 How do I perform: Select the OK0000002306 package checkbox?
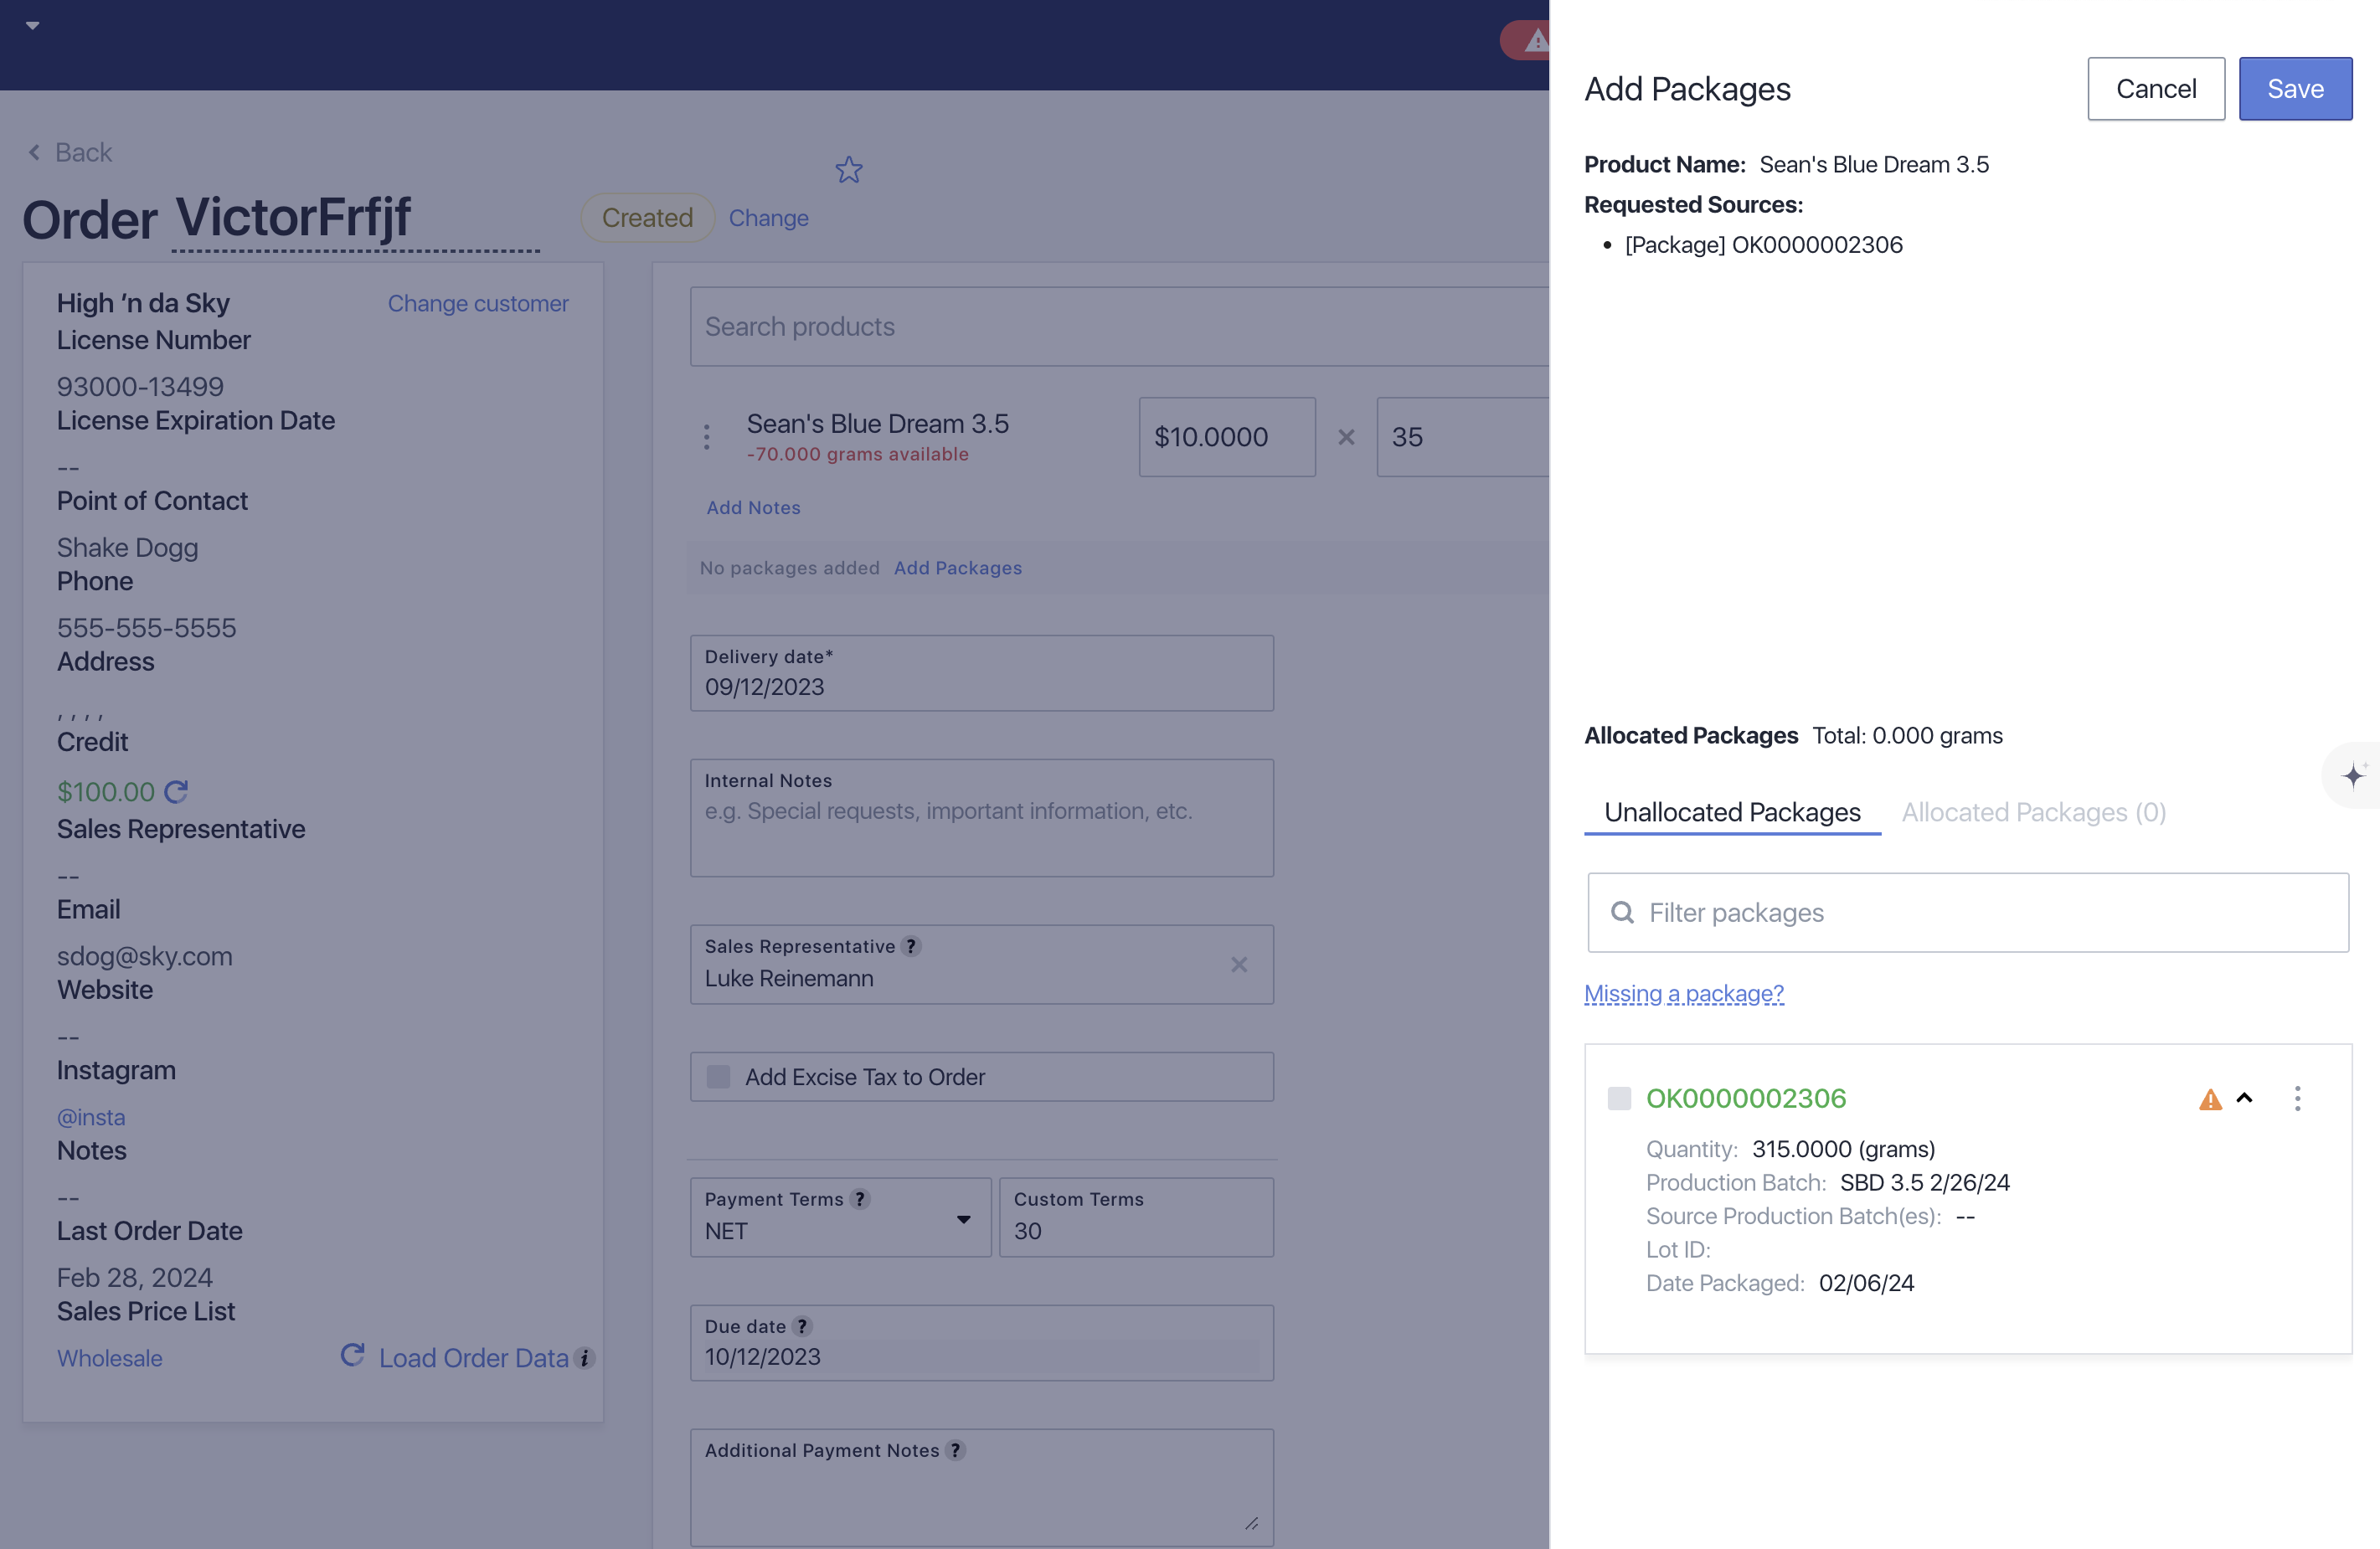click(x=1619, y=1098)
